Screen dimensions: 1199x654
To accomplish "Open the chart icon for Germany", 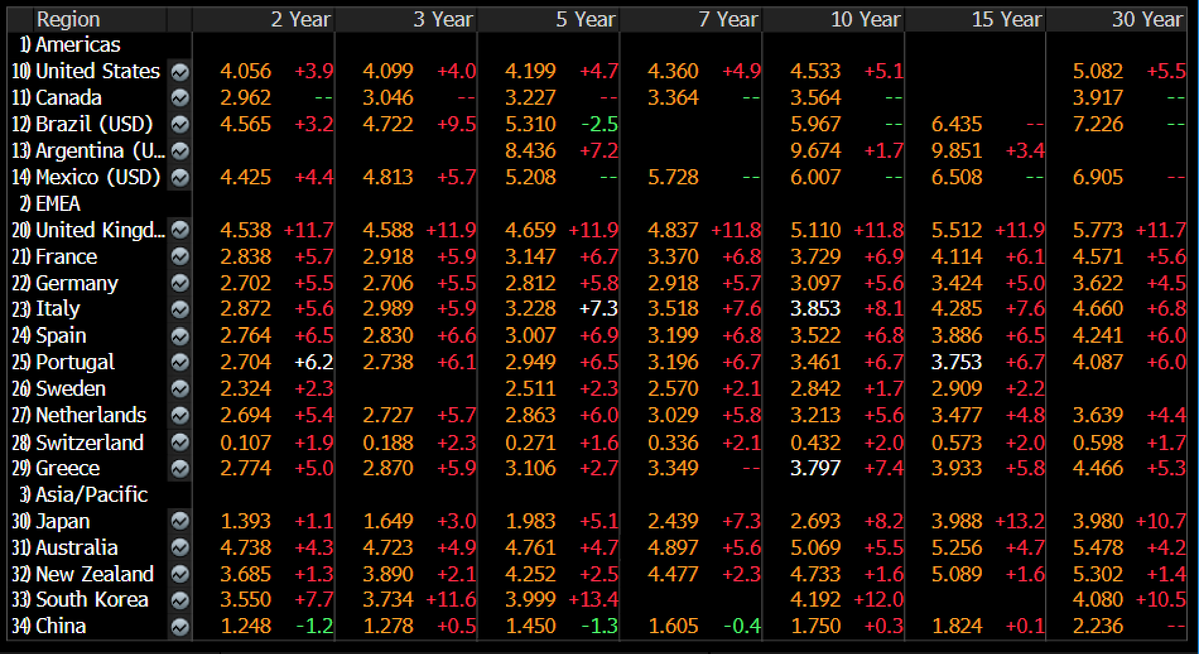I will [180, 284].
